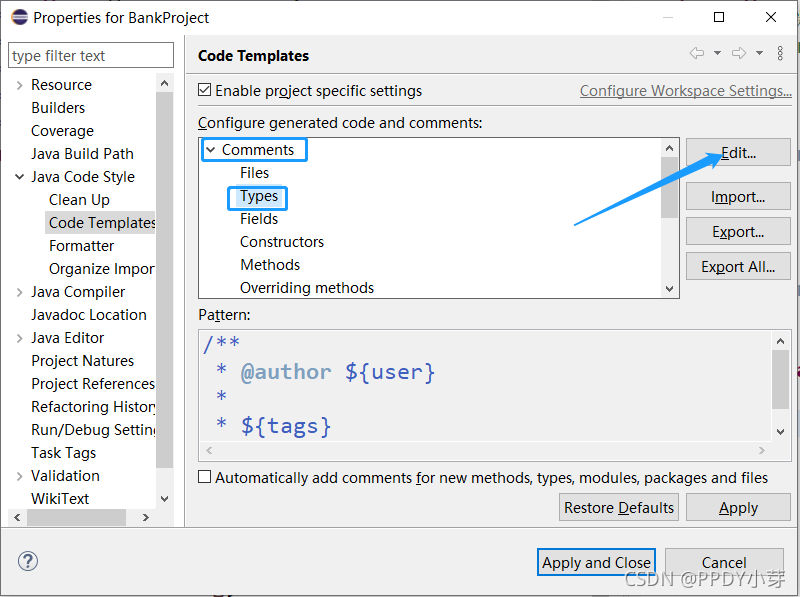Expand the Resource tree node

(x=19, y=85)
